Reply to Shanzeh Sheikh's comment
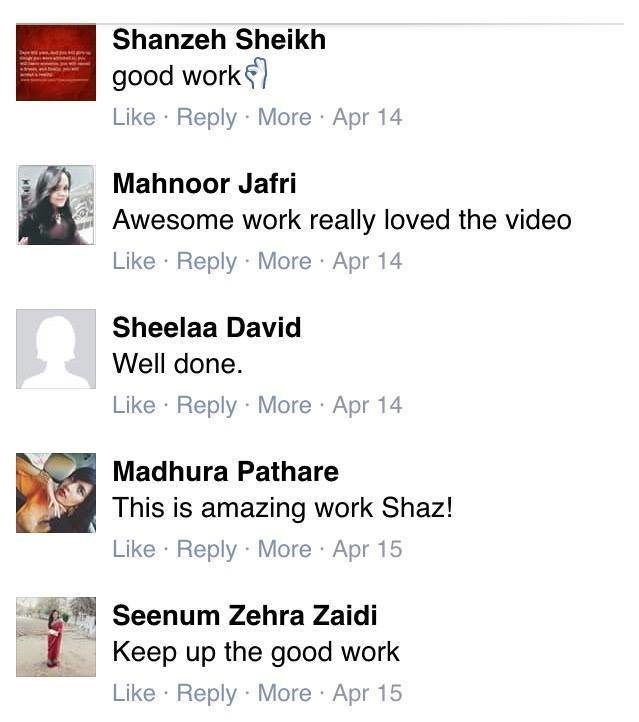639x722 pixels. [x=206, y=117]
